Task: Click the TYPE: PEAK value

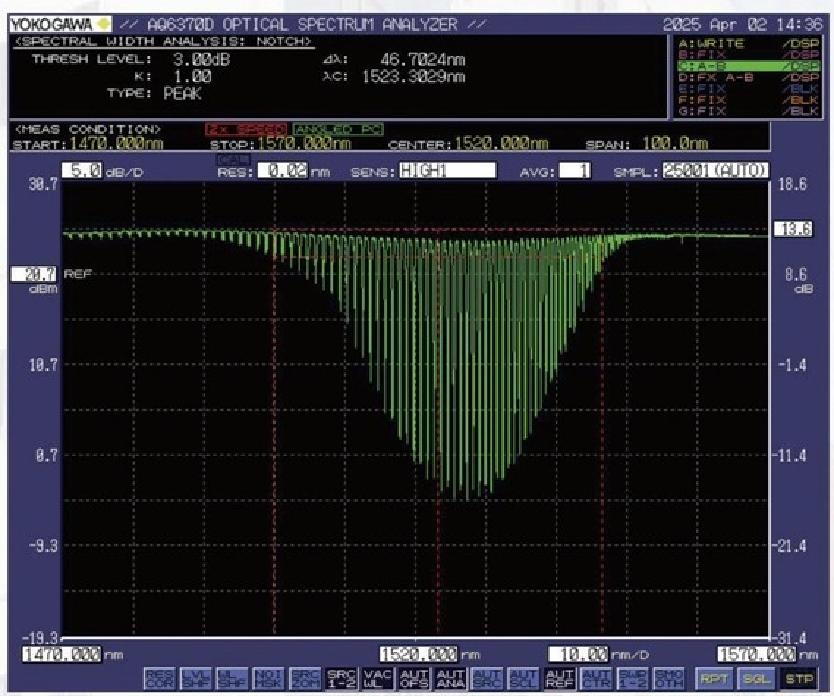Action: 182,94
